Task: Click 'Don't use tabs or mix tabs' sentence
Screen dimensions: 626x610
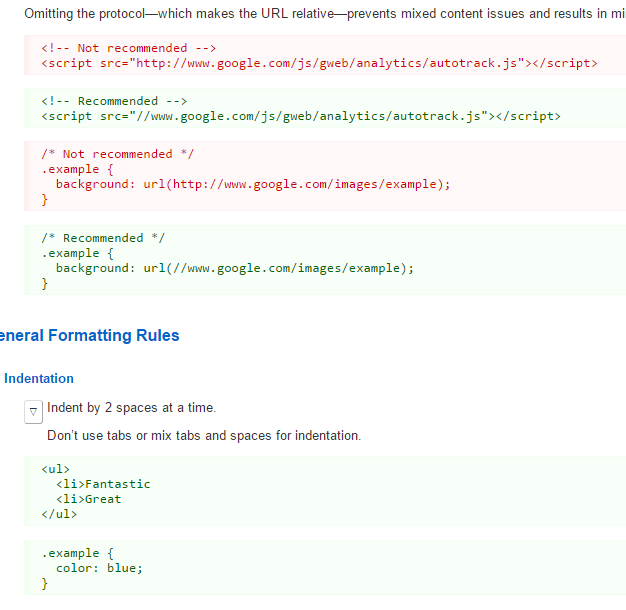Action: 204,436
